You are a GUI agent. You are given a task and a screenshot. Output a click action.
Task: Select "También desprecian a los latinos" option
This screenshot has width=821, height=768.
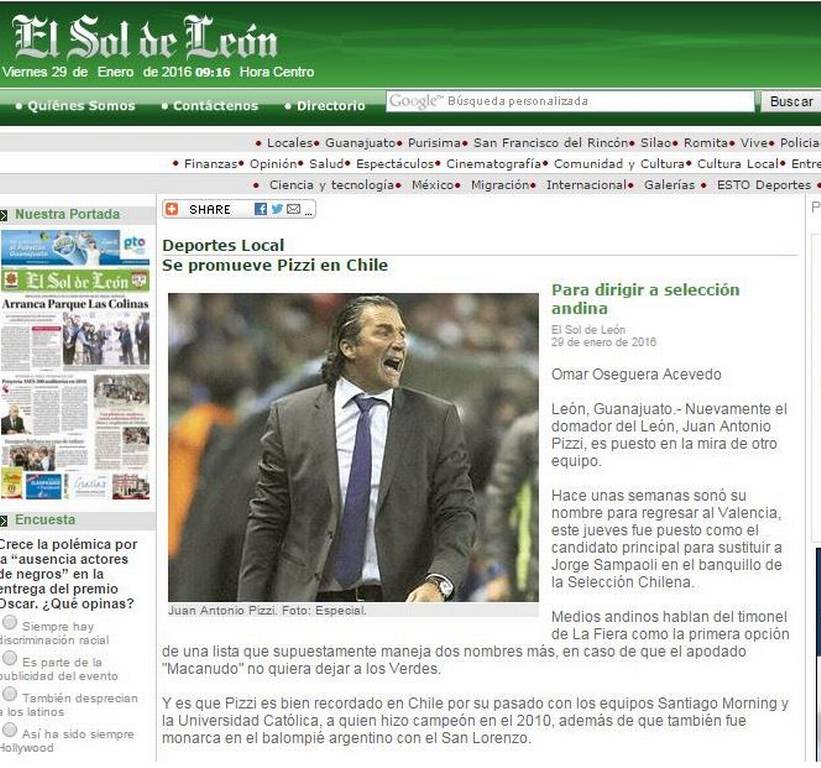[x=9, y=694]
